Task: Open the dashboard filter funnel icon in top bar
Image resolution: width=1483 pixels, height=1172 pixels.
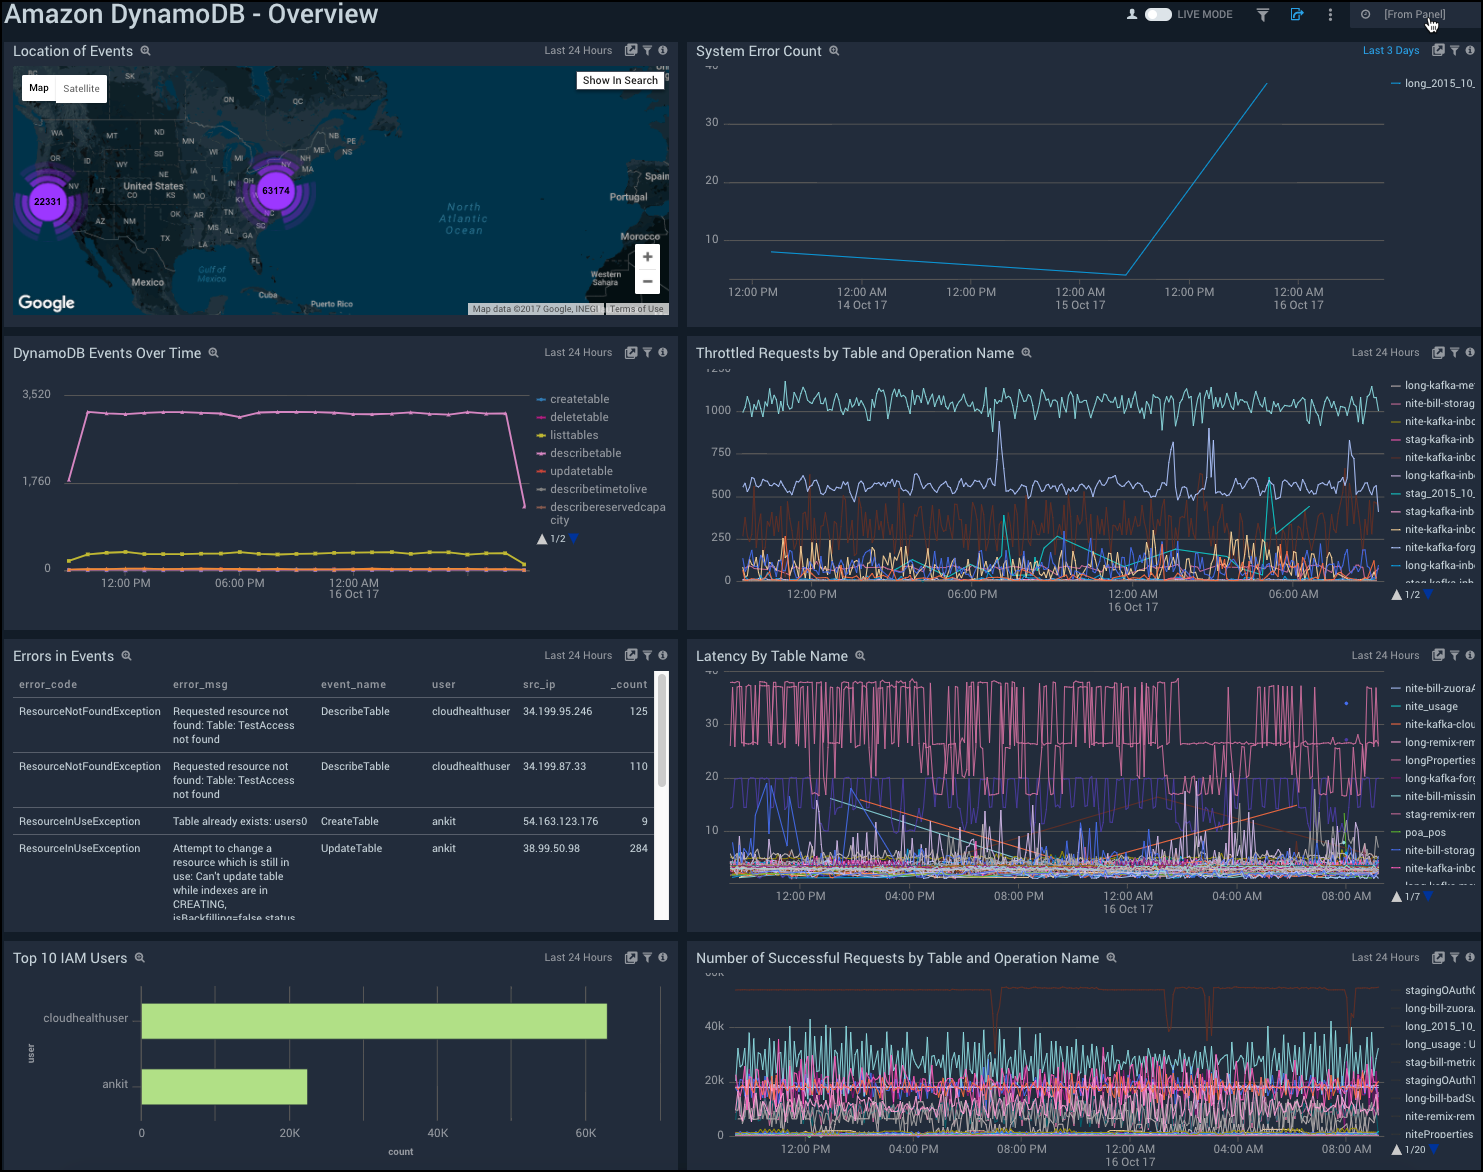Action: (1263, 14)
